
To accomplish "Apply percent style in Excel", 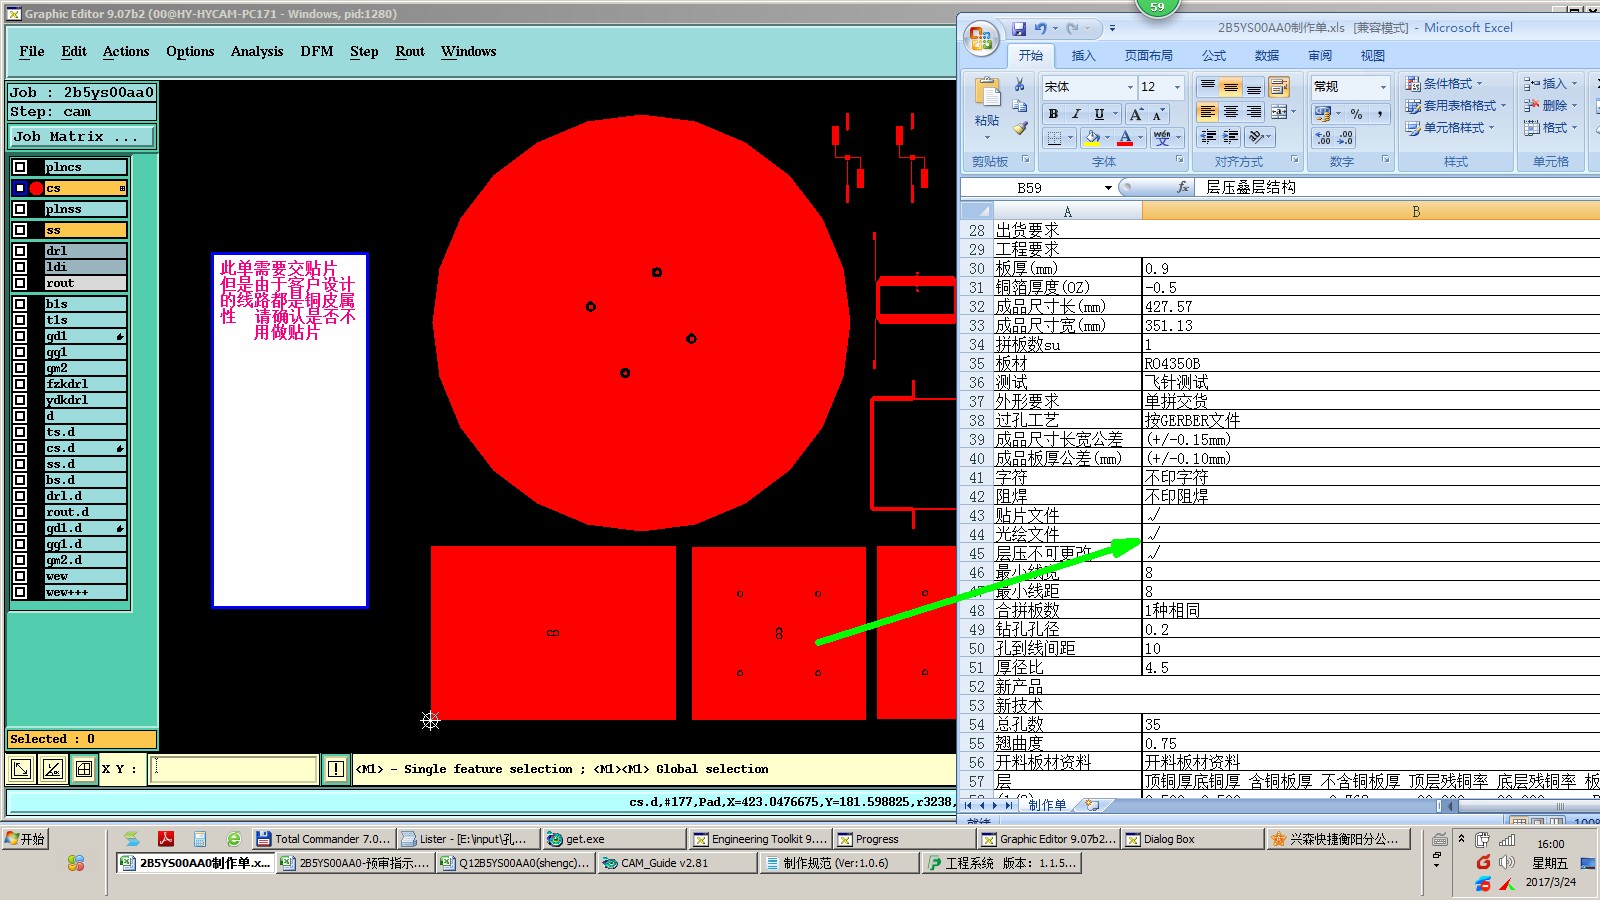I will 1356,114.
